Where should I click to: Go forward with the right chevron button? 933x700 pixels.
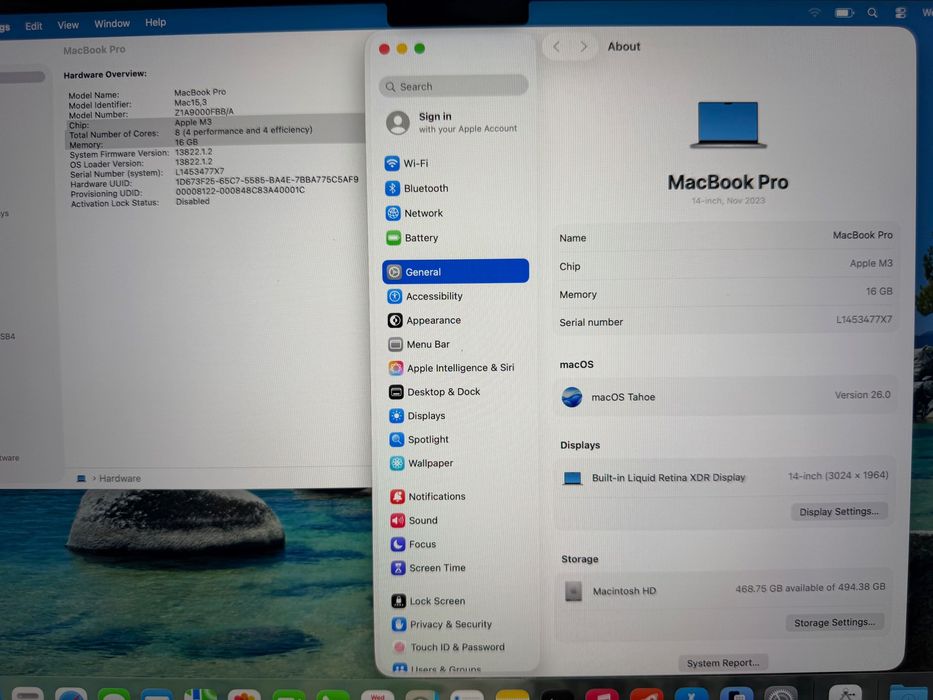click(x=583, y=46)
